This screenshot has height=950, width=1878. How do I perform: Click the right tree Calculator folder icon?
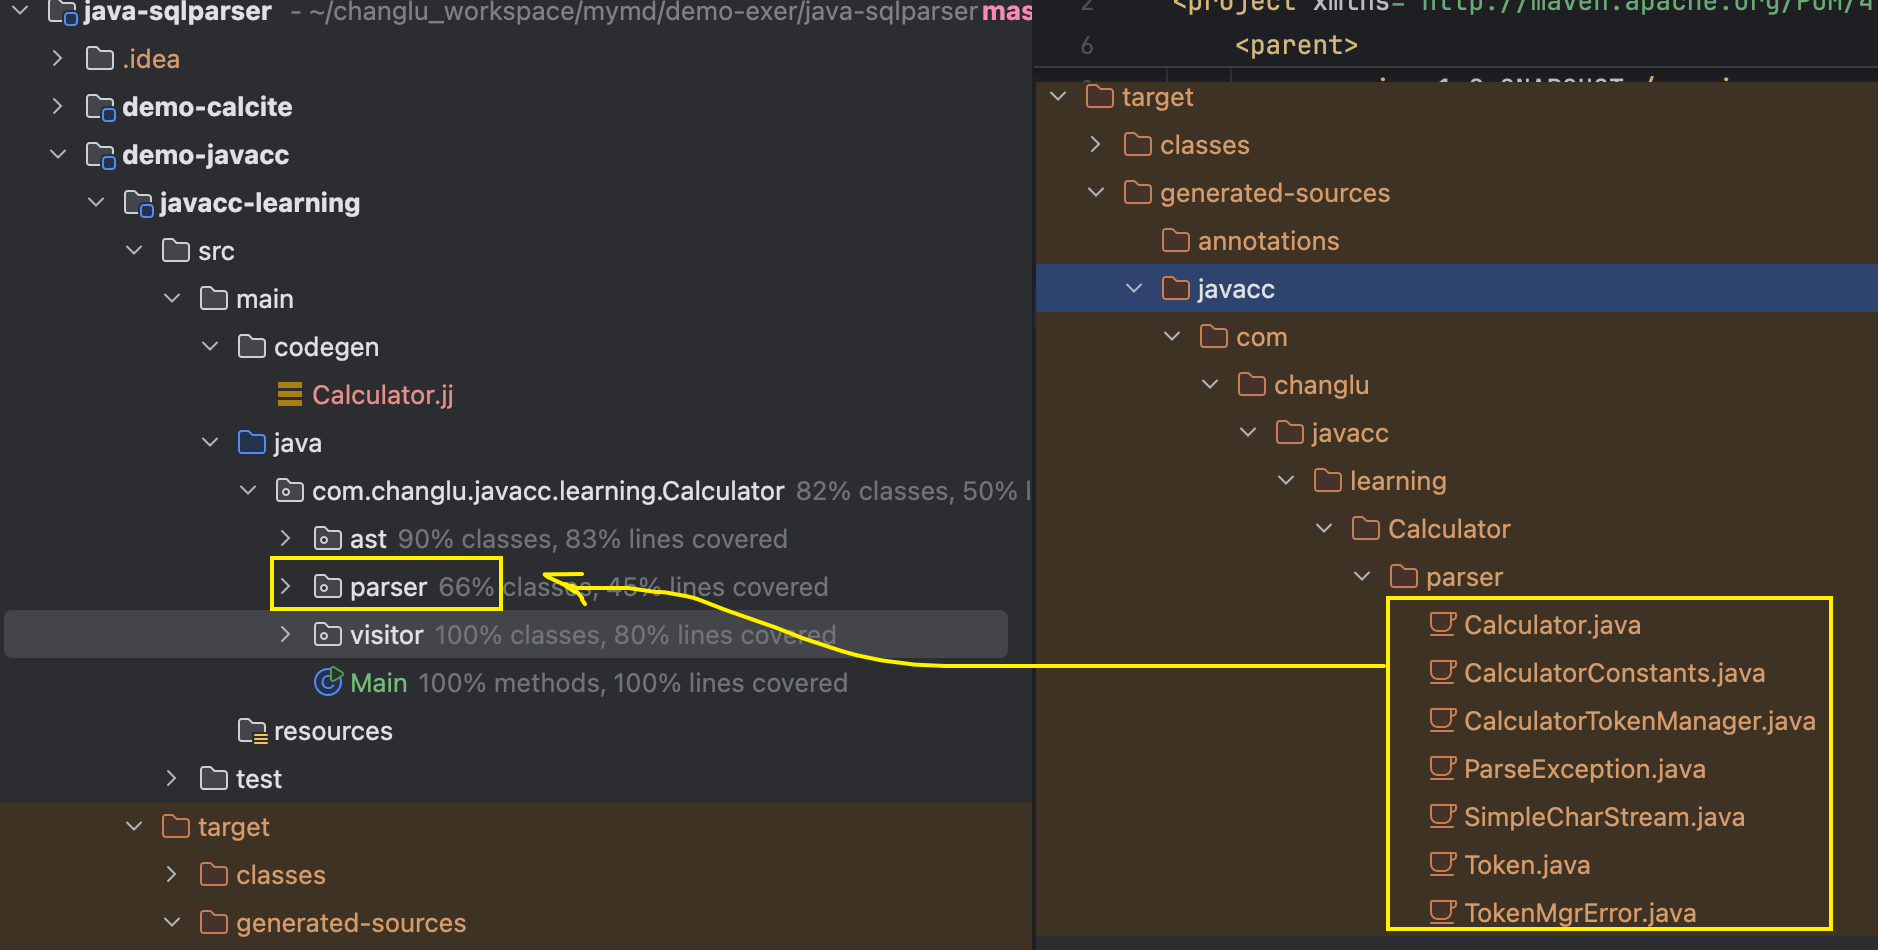click(1366, 528)
